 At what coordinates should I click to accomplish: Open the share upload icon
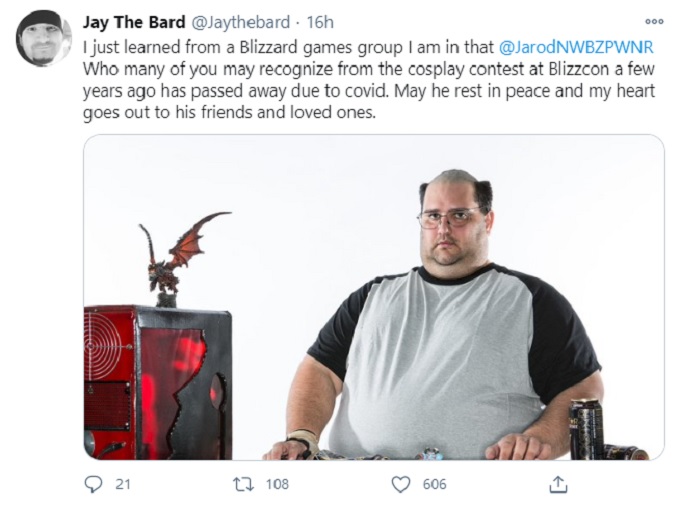[558, 484]
